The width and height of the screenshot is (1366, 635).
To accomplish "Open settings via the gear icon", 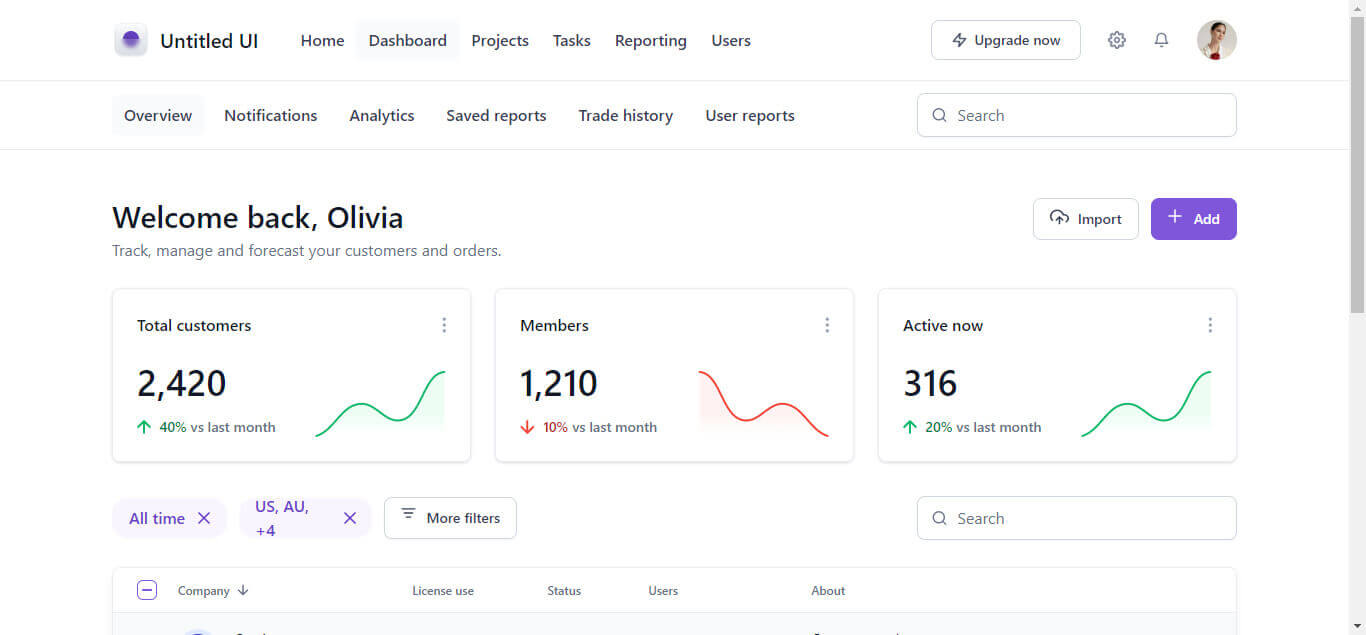I will click(x=1117, y=40).
